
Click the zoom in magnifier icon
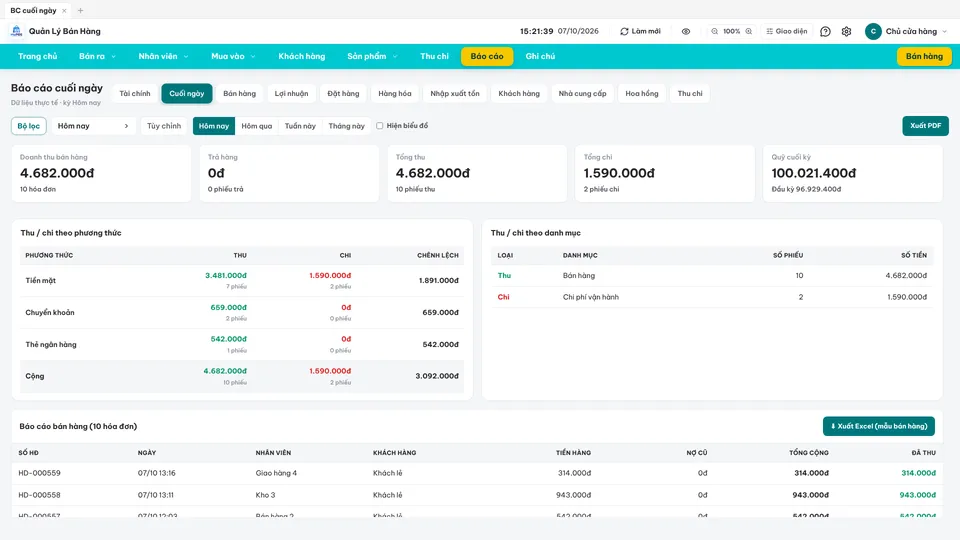748,31
